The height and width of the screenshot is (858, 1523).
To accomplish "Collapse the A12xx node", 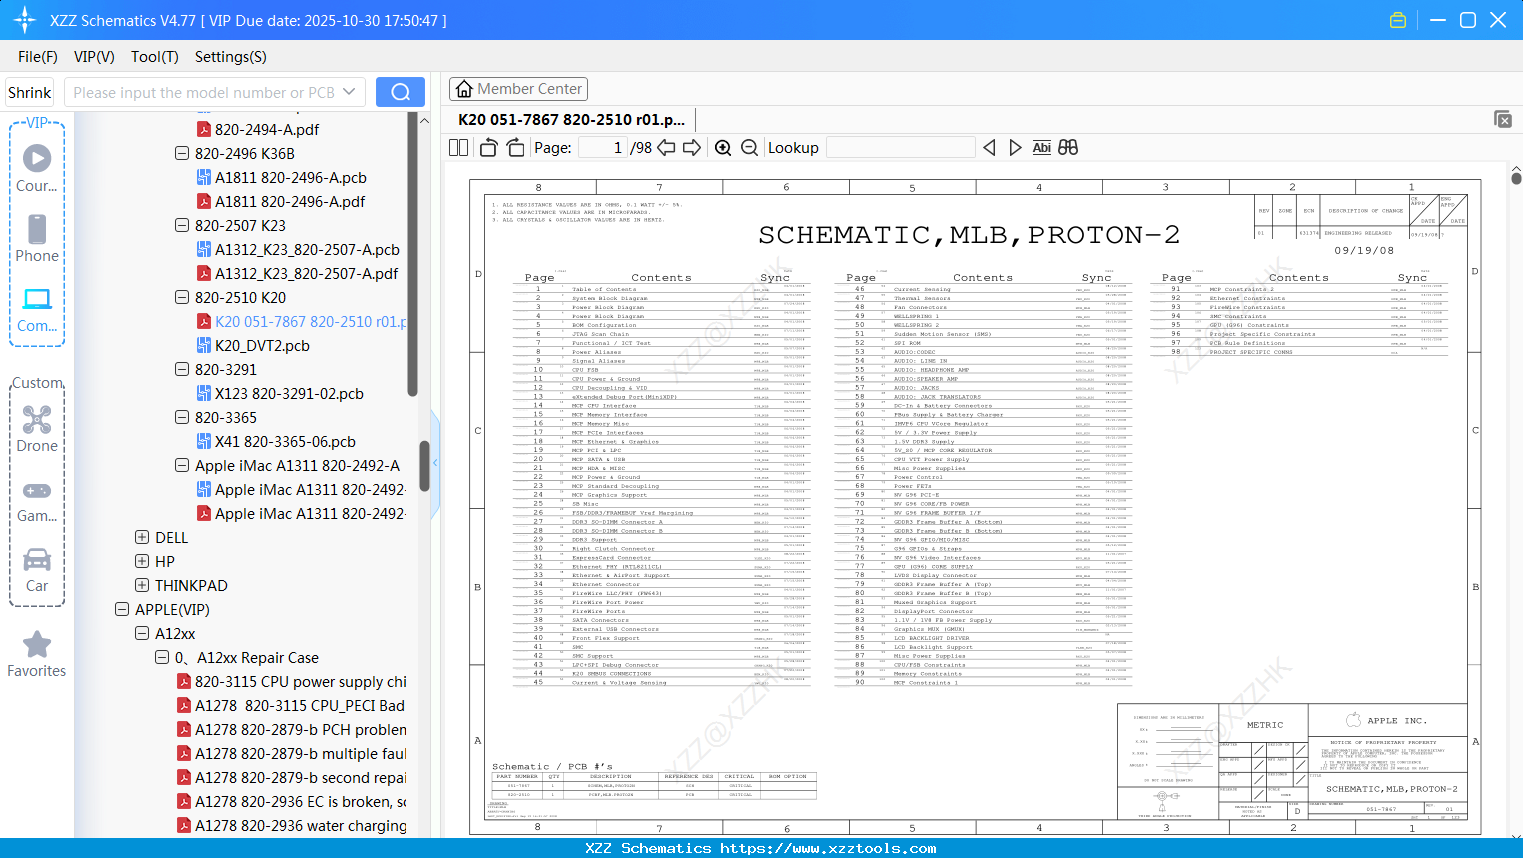I will [x=142, y=634].
